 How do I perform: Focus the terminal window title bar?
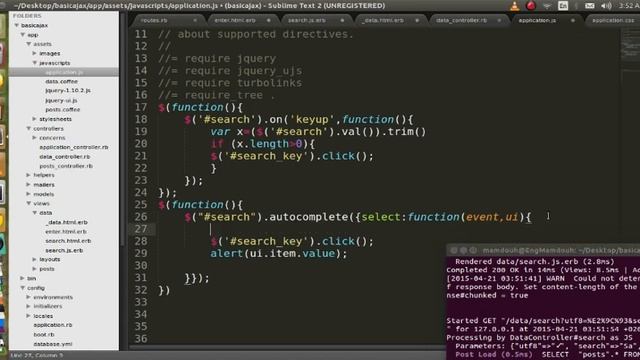tap(543, 250)
